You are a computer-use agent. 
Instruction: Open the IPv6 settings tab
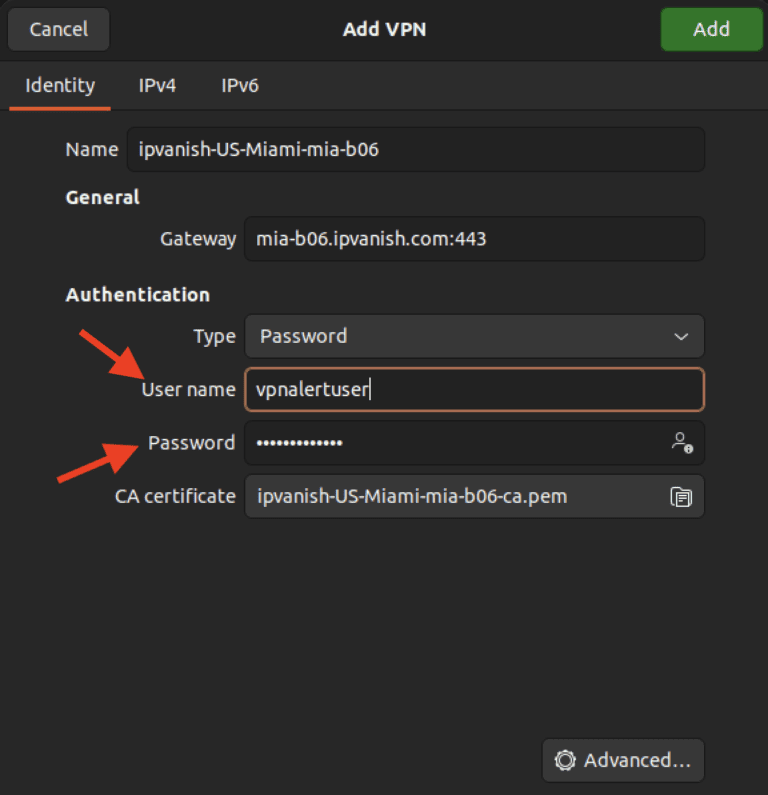(x=240, y=85)
